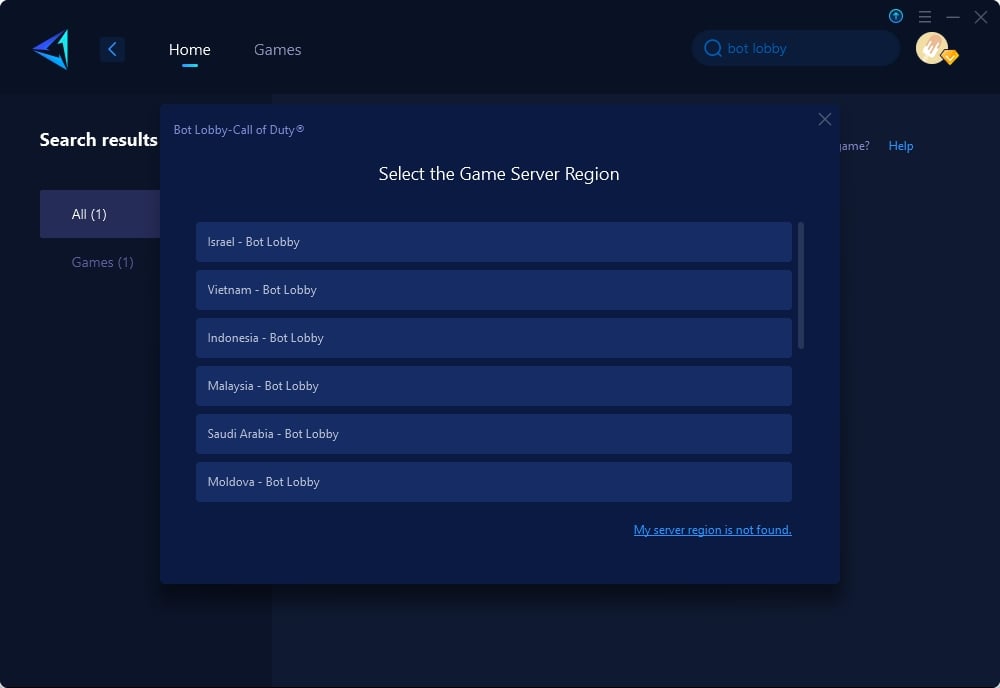Open the user profile avatar
This screenshot has height=688, width=1000.
pyautogui.click(x=932, y=48)
